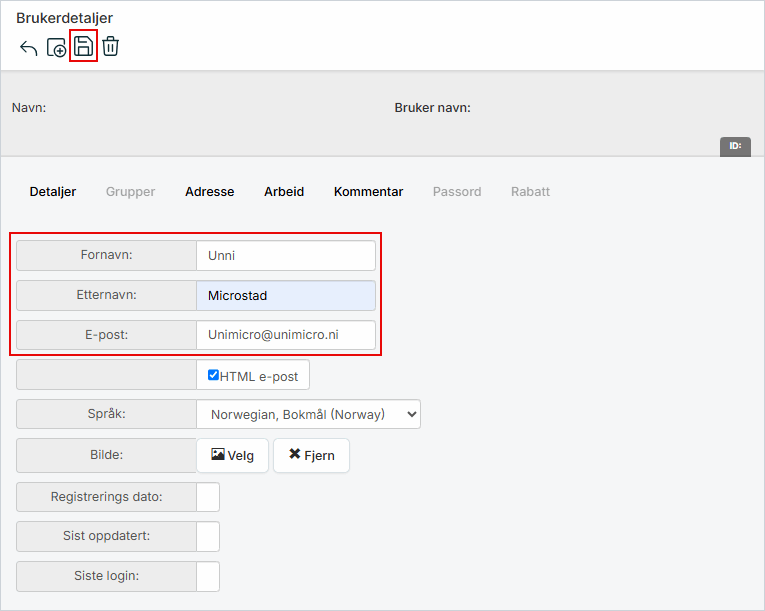The height and width of the screenshot is (611, 765).
Task: Switch to the Detaljer tab
Action: pyautogui.click(x=53, y=192)
